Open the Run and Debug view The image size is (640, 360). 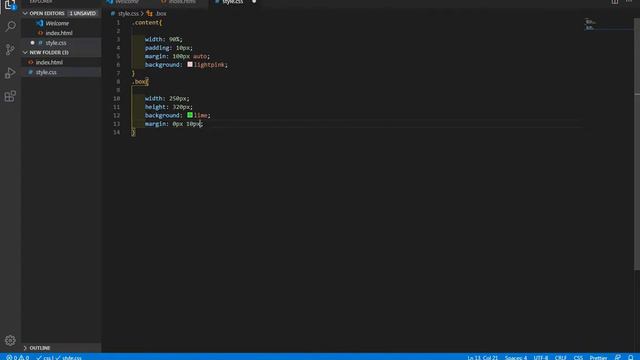tap(10, 73)
